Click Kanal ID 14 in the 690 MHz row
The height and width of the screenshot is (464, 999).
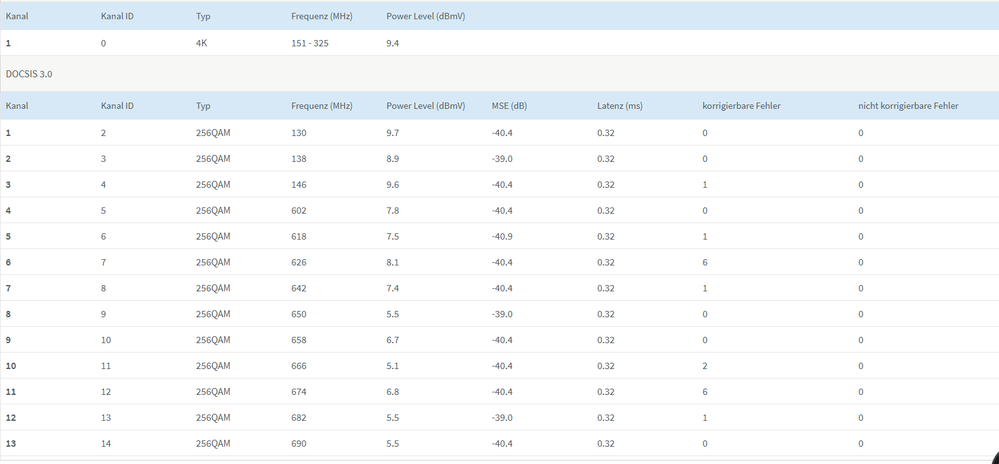tap(106, 443)
